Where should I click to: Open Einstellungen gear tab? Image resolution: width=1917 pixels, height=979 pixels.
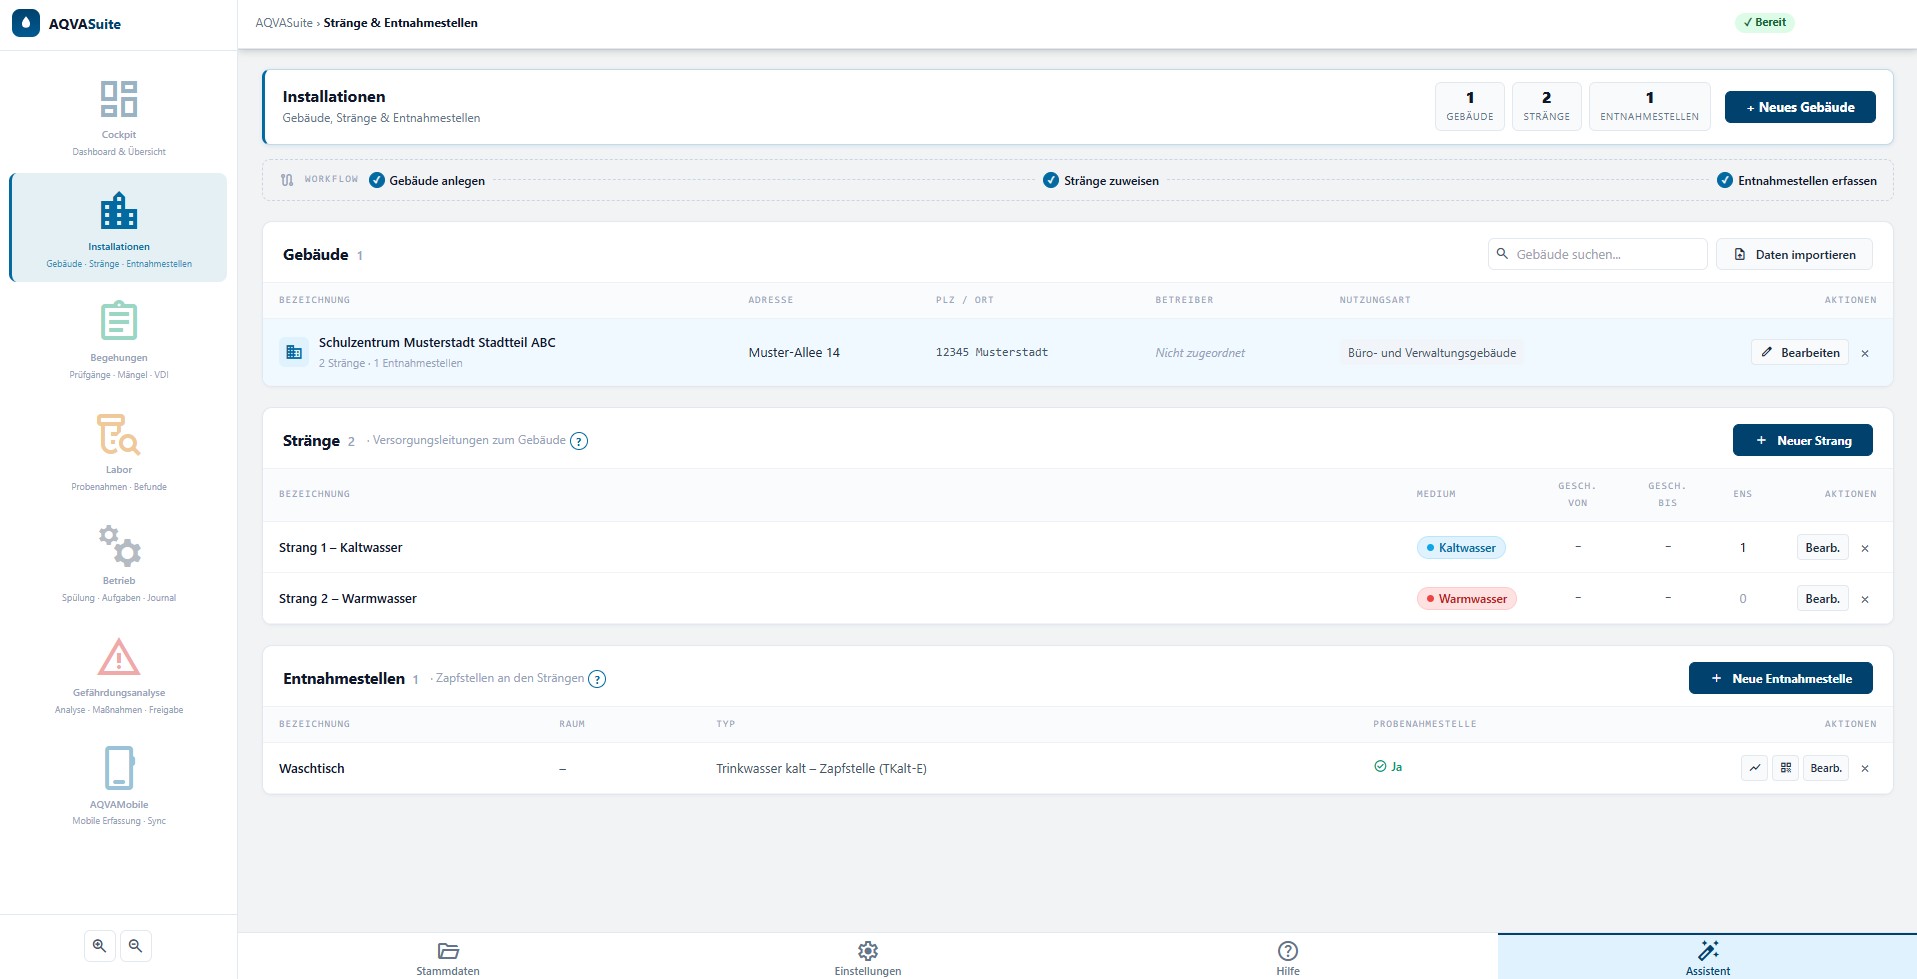[868, 957]
